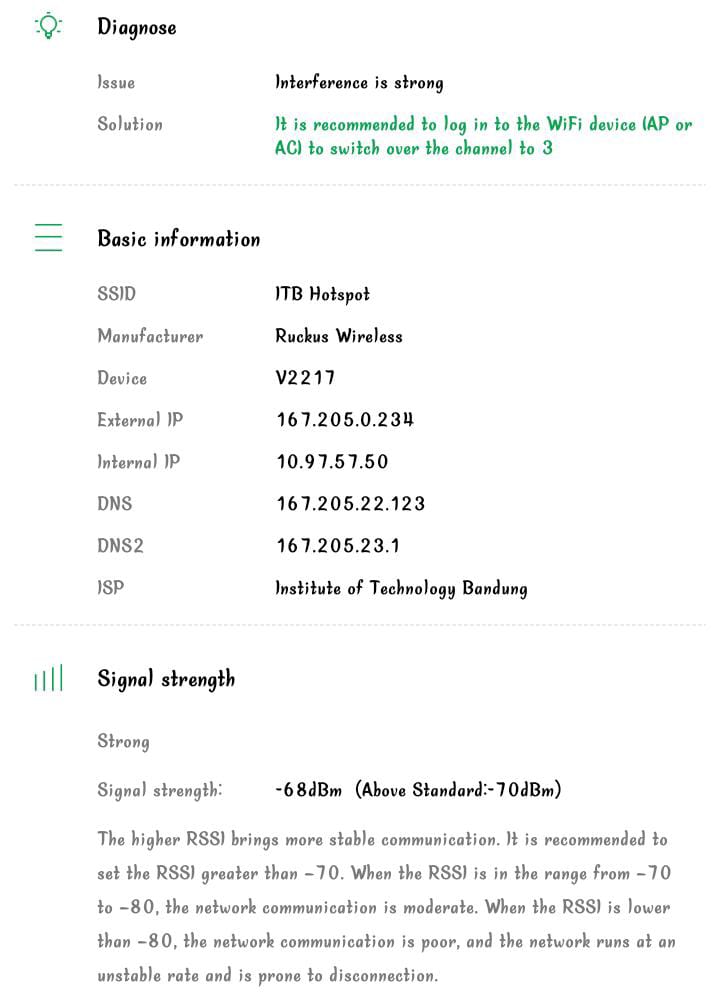Image resolution: width=720 pixels, height=1007 pixels.
Task: Click the Manufacturer value Ruckus Wireless
Action: click(x=339, y=336)
